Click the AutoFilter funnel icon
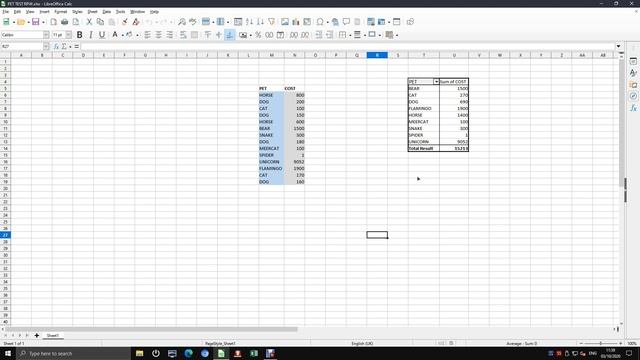This screenshot has width=640, height=360. click(x=271, y=22)
